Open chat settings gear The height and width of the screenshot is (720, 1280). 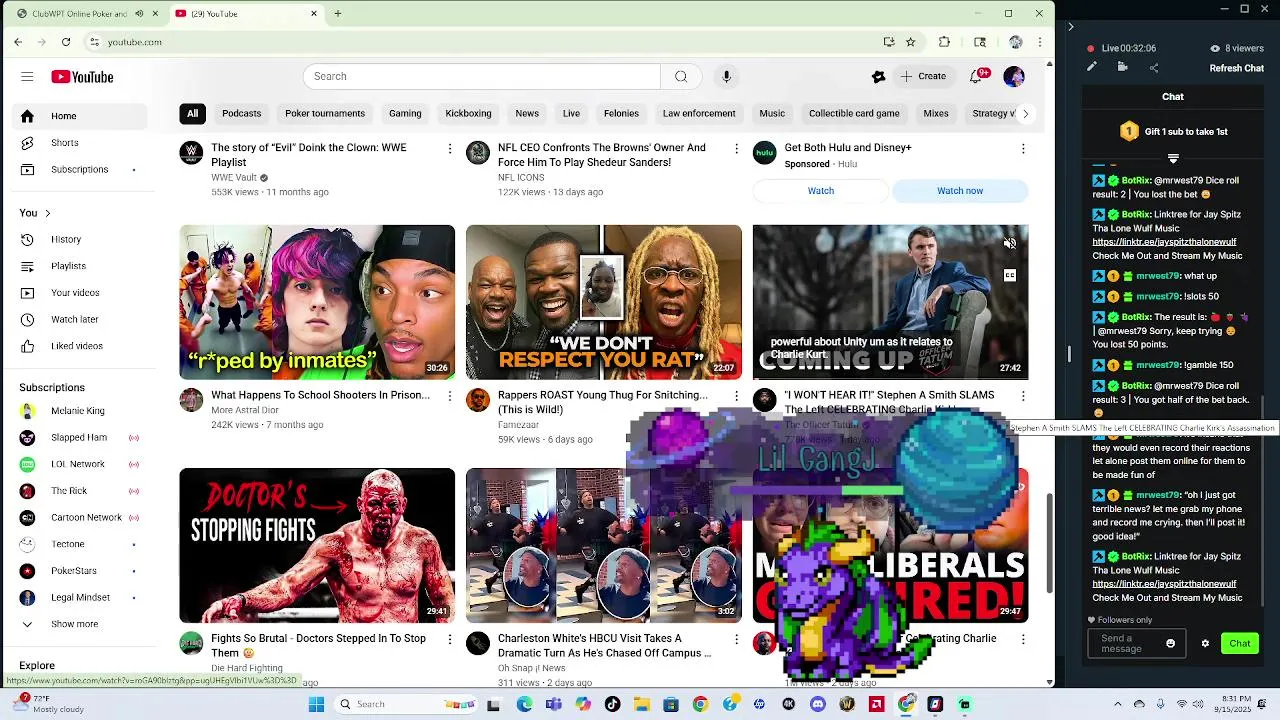click(x=1205, y=643)
